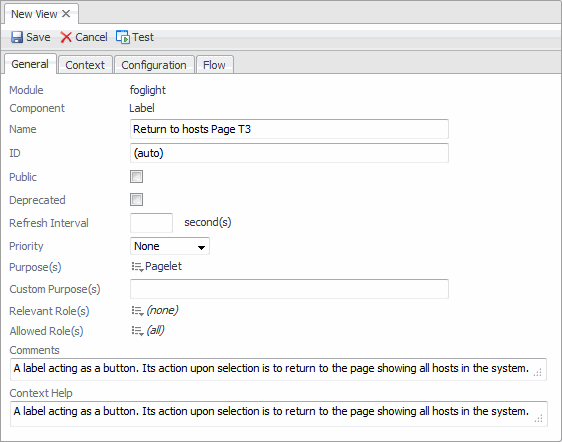Focus the Name input field
Viewport: 562px width, 442px height.
289,129
